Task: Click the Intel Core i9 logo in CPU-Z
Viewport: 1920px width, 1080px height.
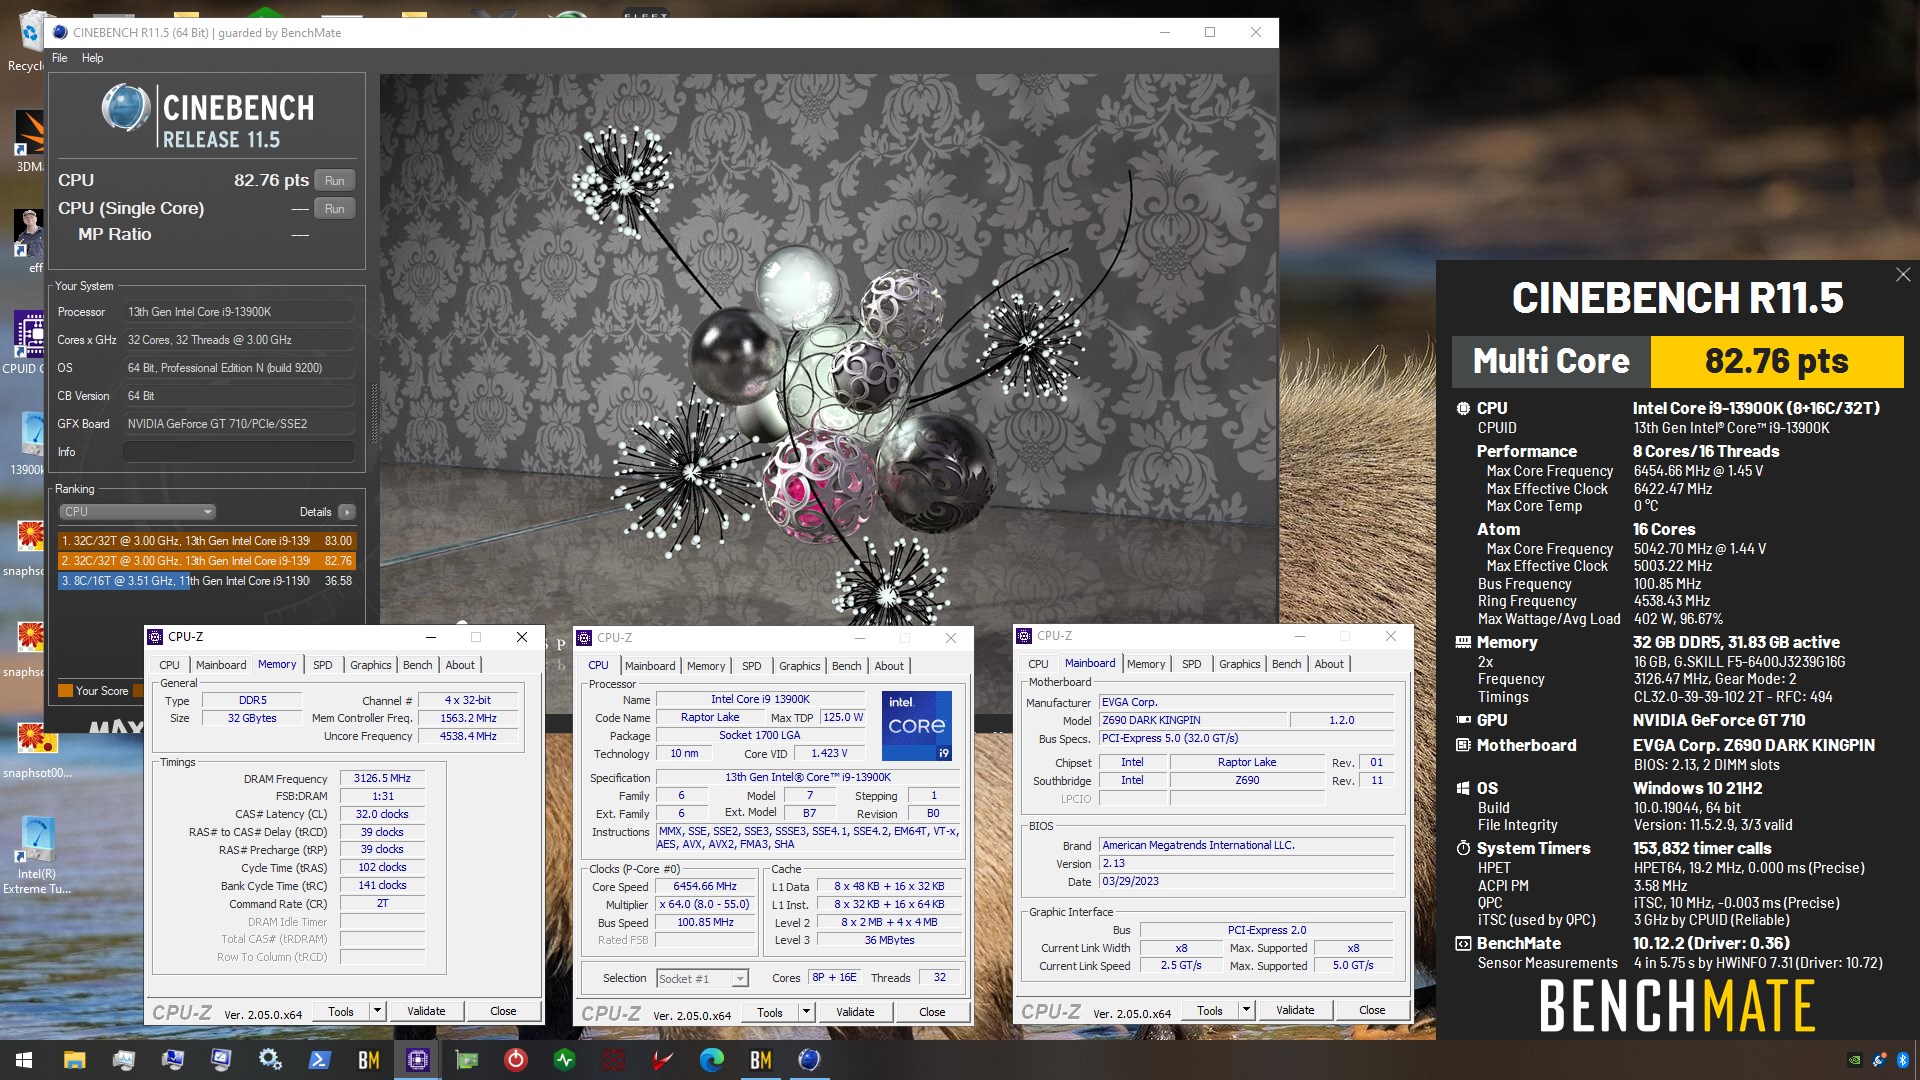Action: (x=916, y=725)
